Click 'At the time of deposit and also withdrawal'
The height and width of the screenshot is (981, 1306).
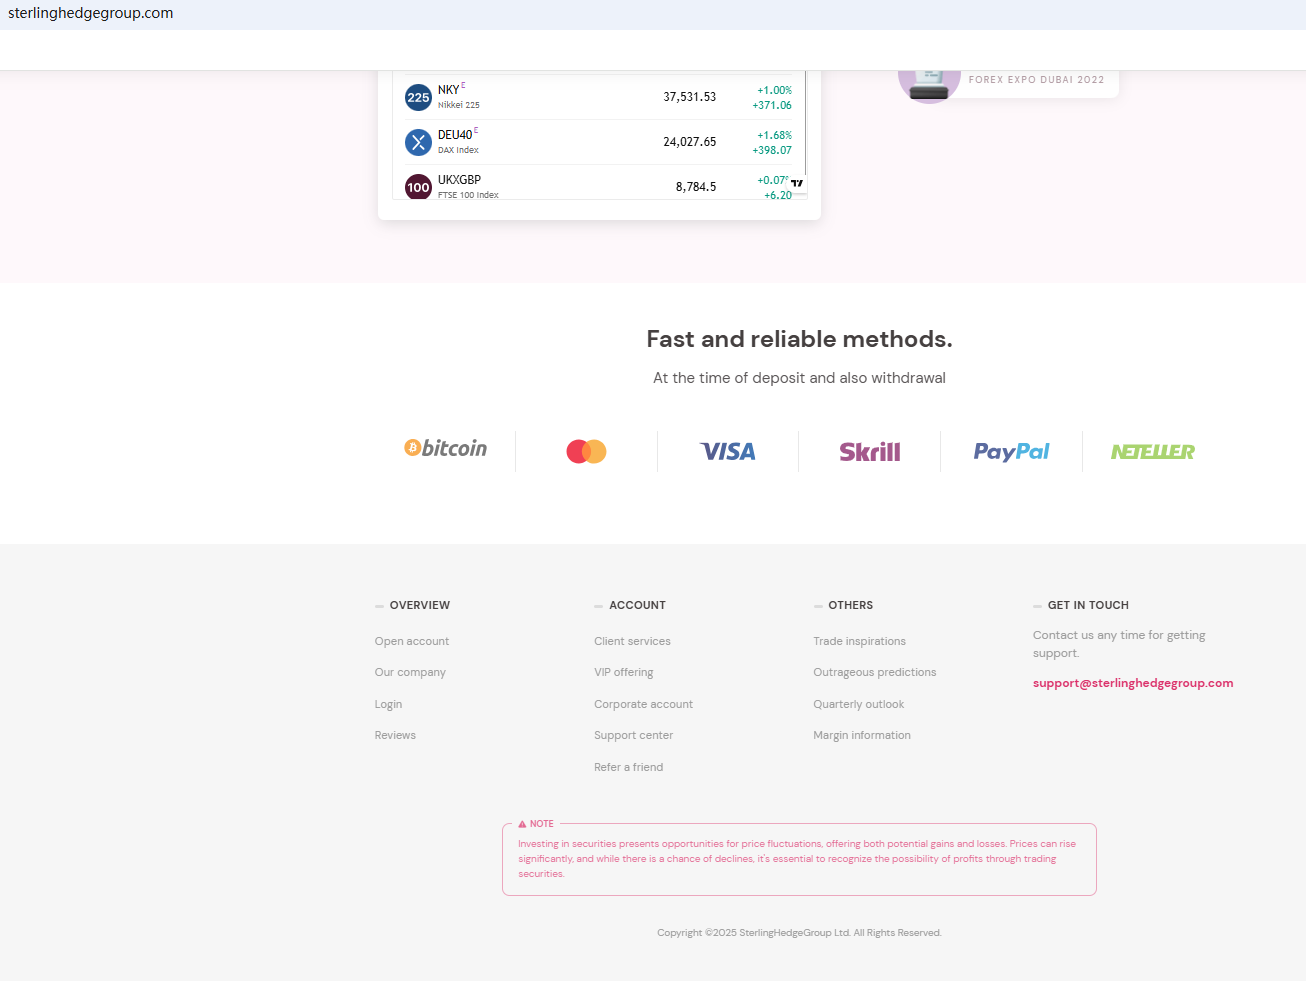pos(799,378)
